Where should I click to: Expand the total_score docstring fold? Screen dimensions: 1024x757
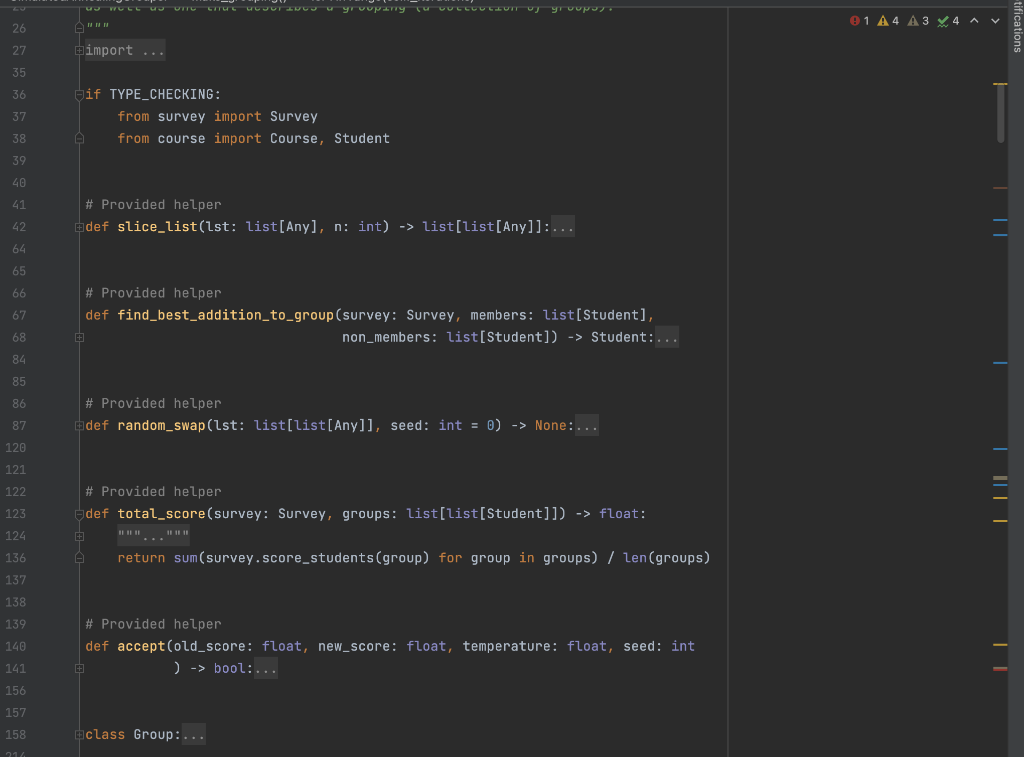[x=79, y=536]
